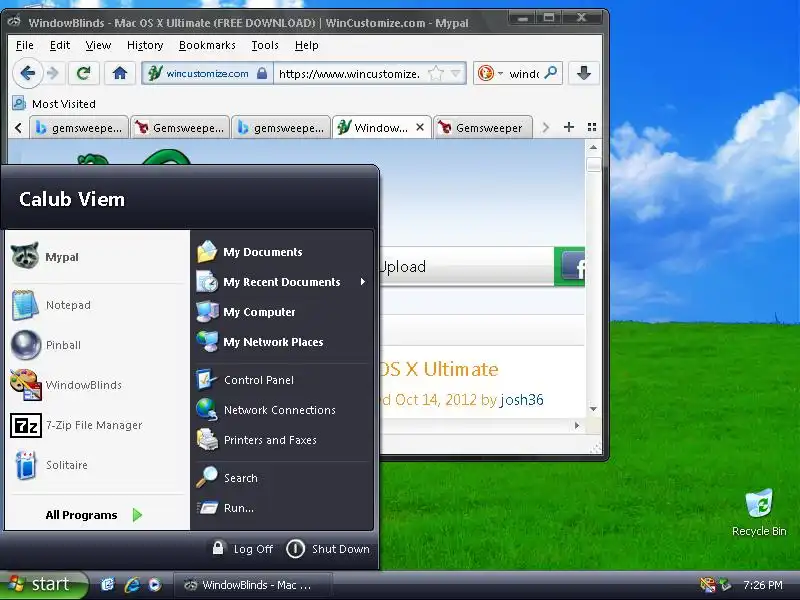Open the View menu
Viewport: 800px width, 600px height.
(98, 45)
